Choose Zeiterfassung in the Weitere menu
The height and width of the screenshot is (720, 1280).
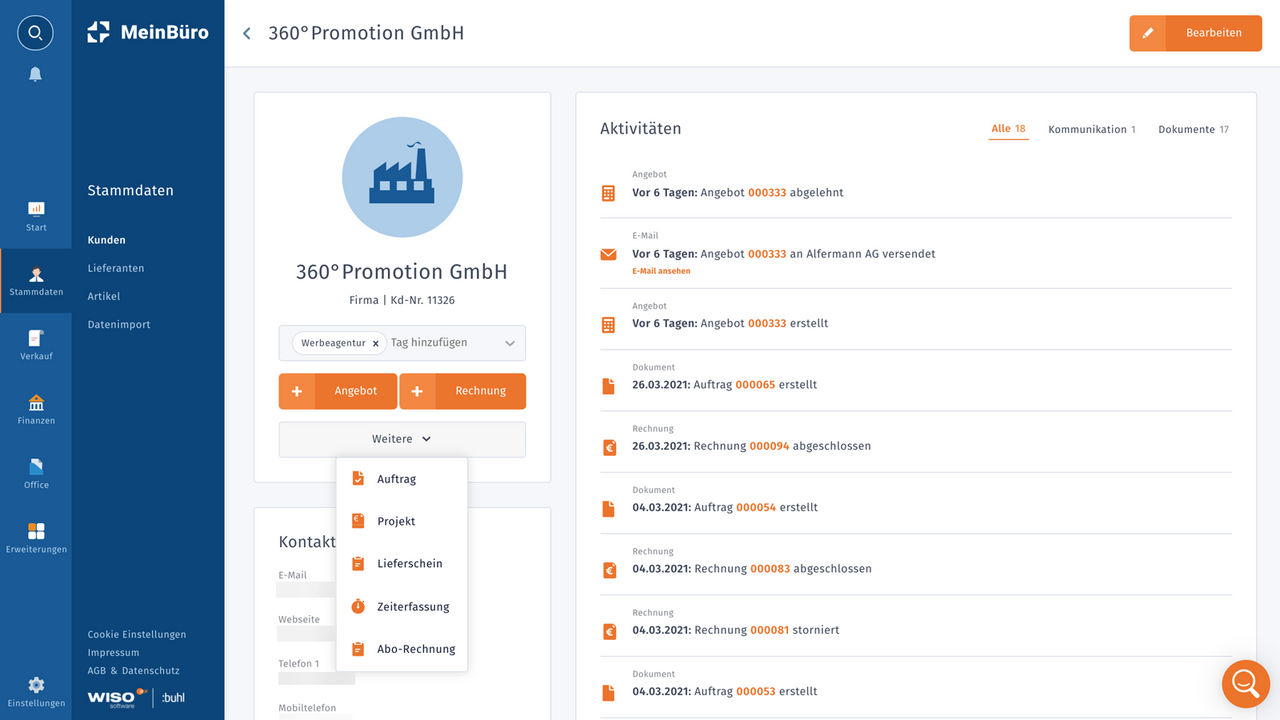[413, 606]
